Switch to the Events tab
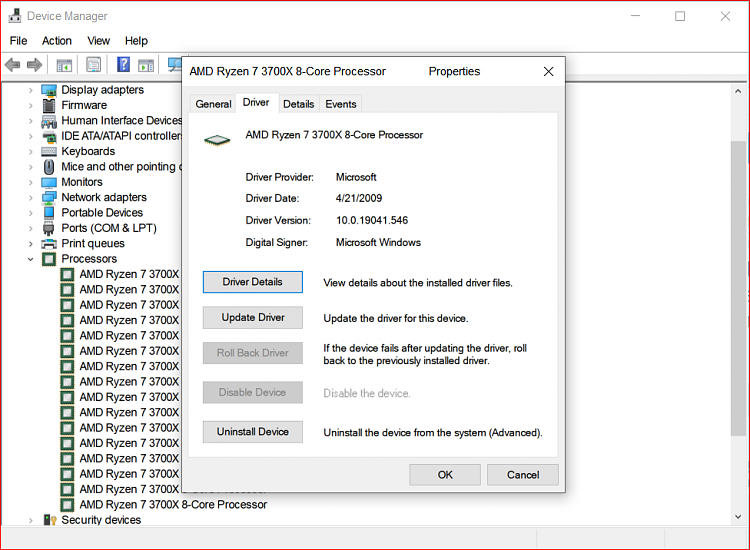This screenshot has height=550, width=750. click(341, 104)
